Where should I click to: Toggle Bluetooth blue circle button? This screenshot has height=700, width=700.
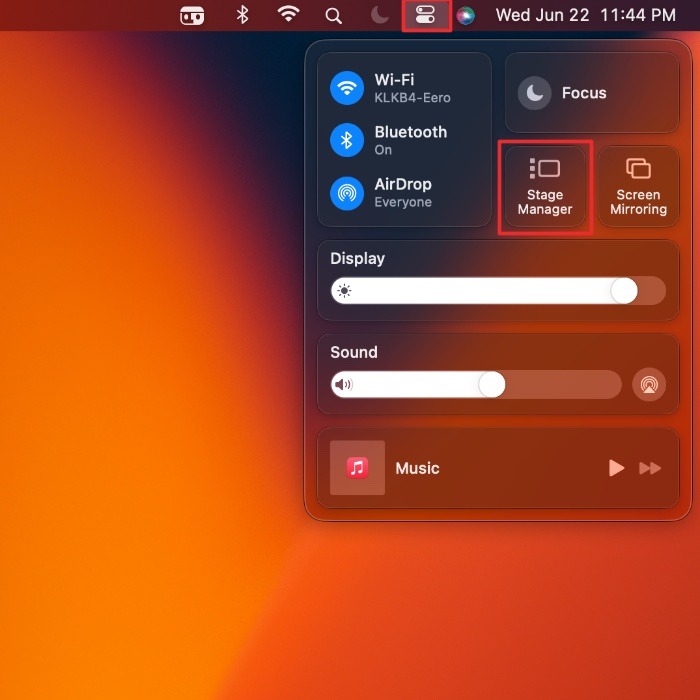click(347, 140)
